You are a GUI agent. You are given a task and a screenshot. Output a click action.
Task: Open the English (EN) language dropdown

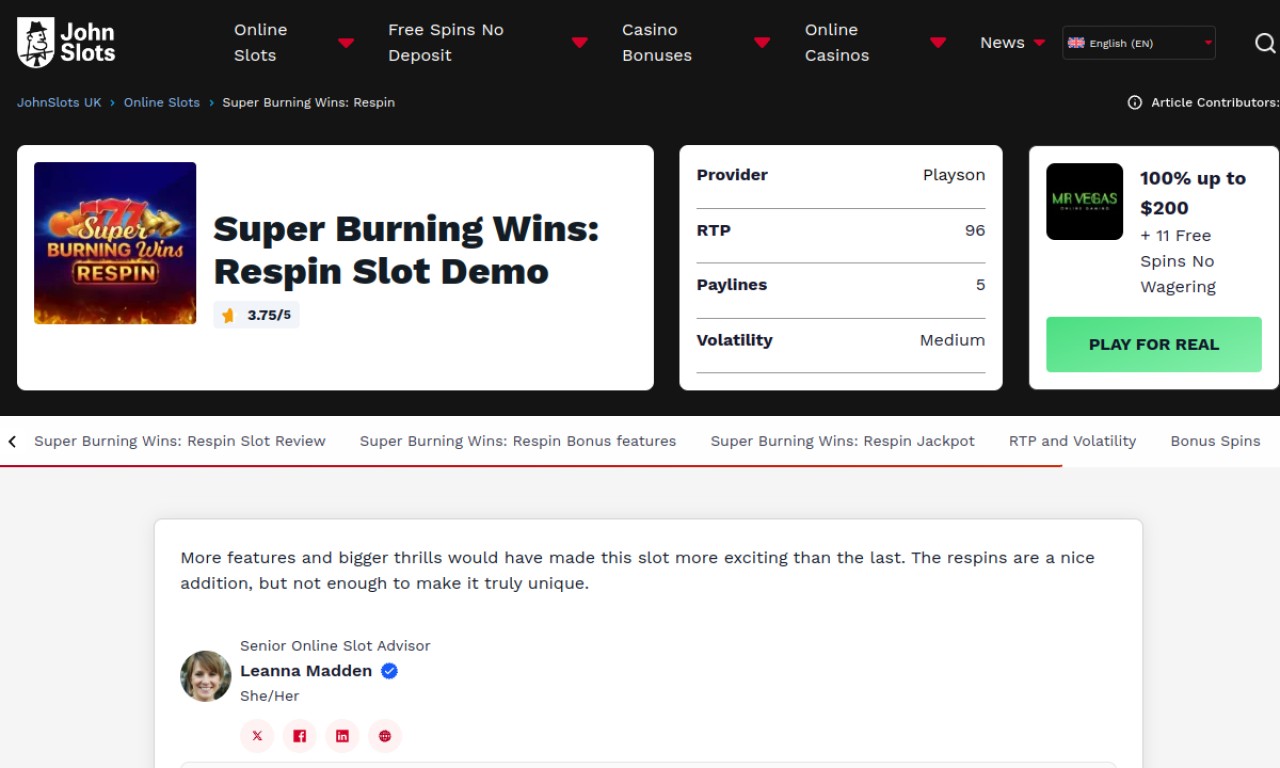(1139, 43)
